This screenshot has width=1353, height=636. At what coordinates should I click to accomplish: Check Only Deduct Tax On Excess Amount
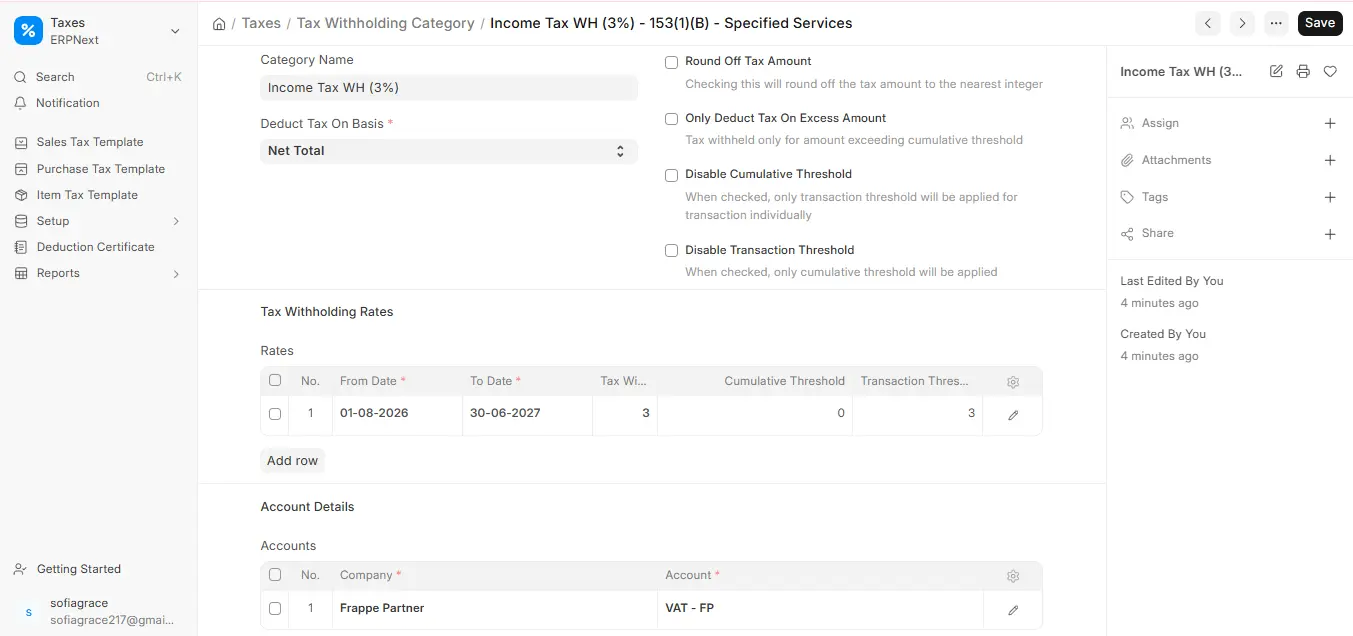(x=672, y=119)
